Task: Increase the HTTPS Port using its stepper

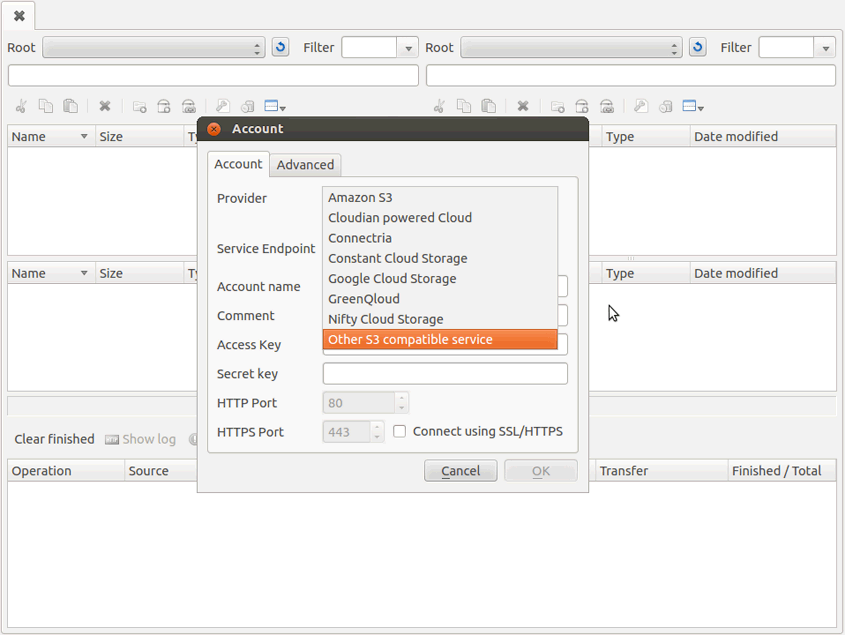Action: [377, 427]
